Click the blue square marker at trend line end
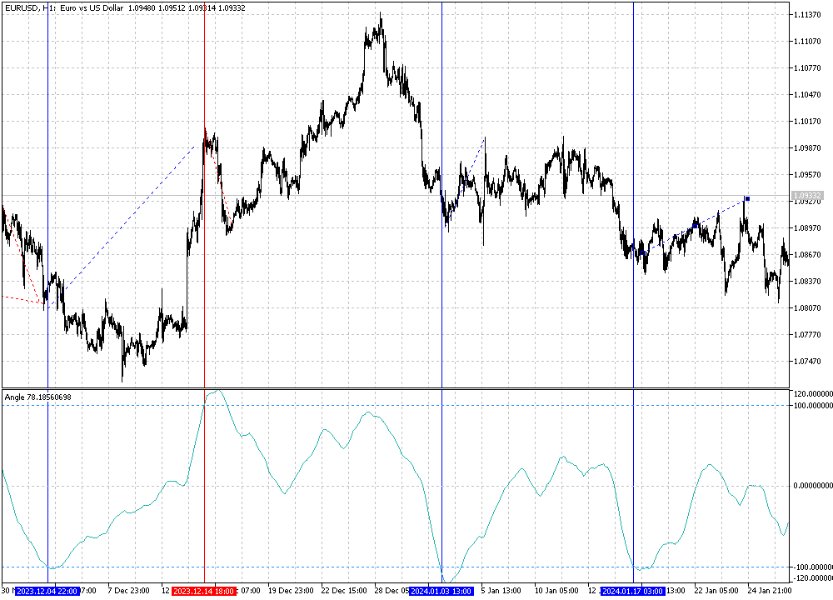The width and height of the screenshot is (833, 600). [x=747, y=199]
